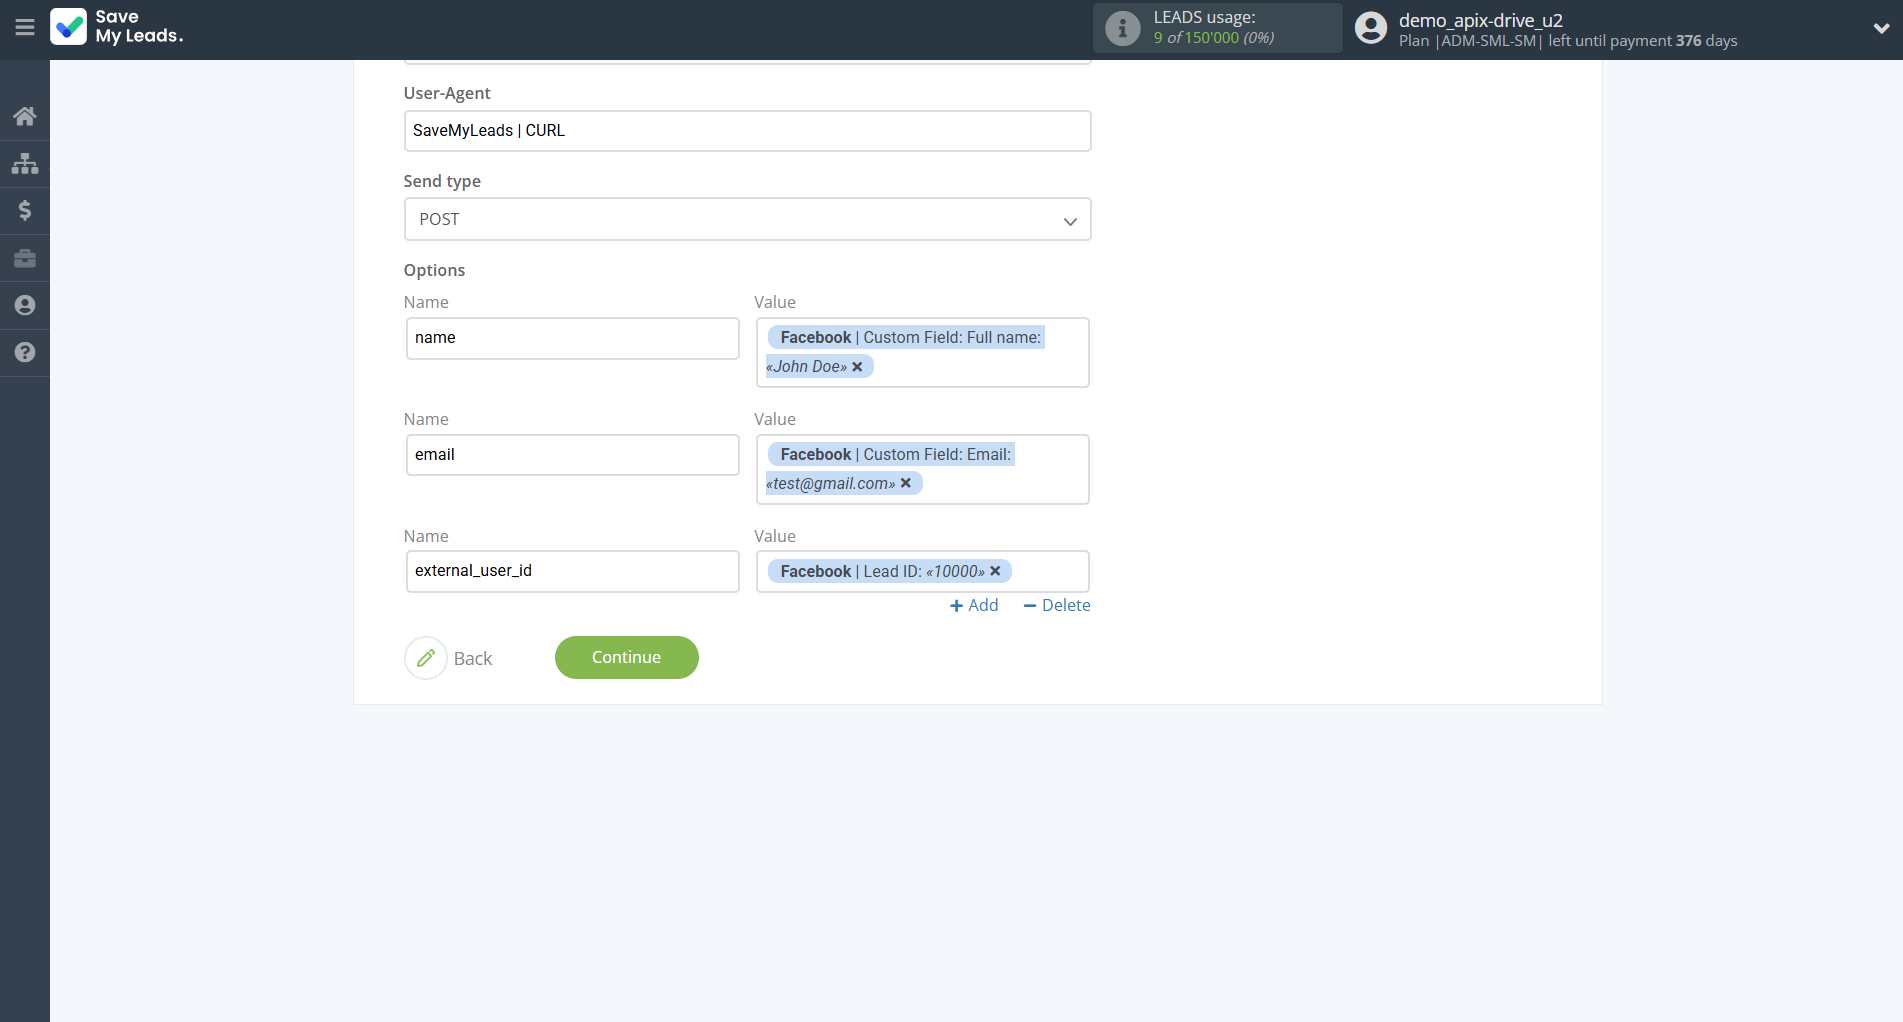Open the Help question mark icon

click(x=24, y=352)
